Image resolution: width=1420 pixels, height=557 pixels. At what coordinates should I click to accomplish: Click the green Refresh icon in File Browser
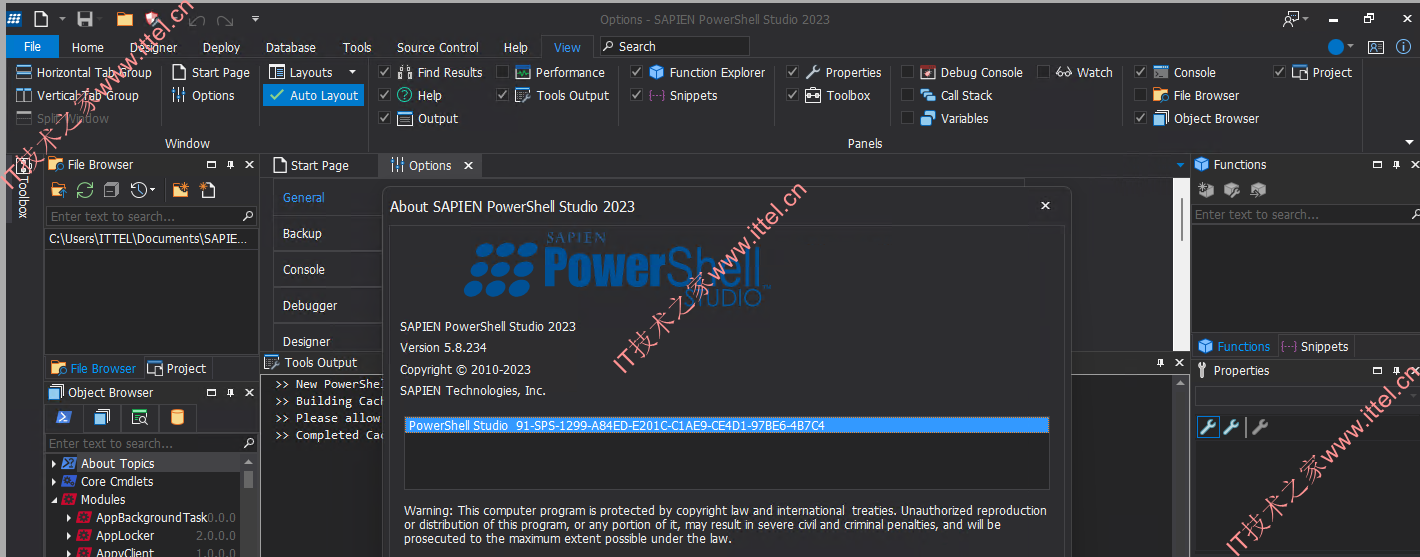pyautogui.click(x=85, y=190)
